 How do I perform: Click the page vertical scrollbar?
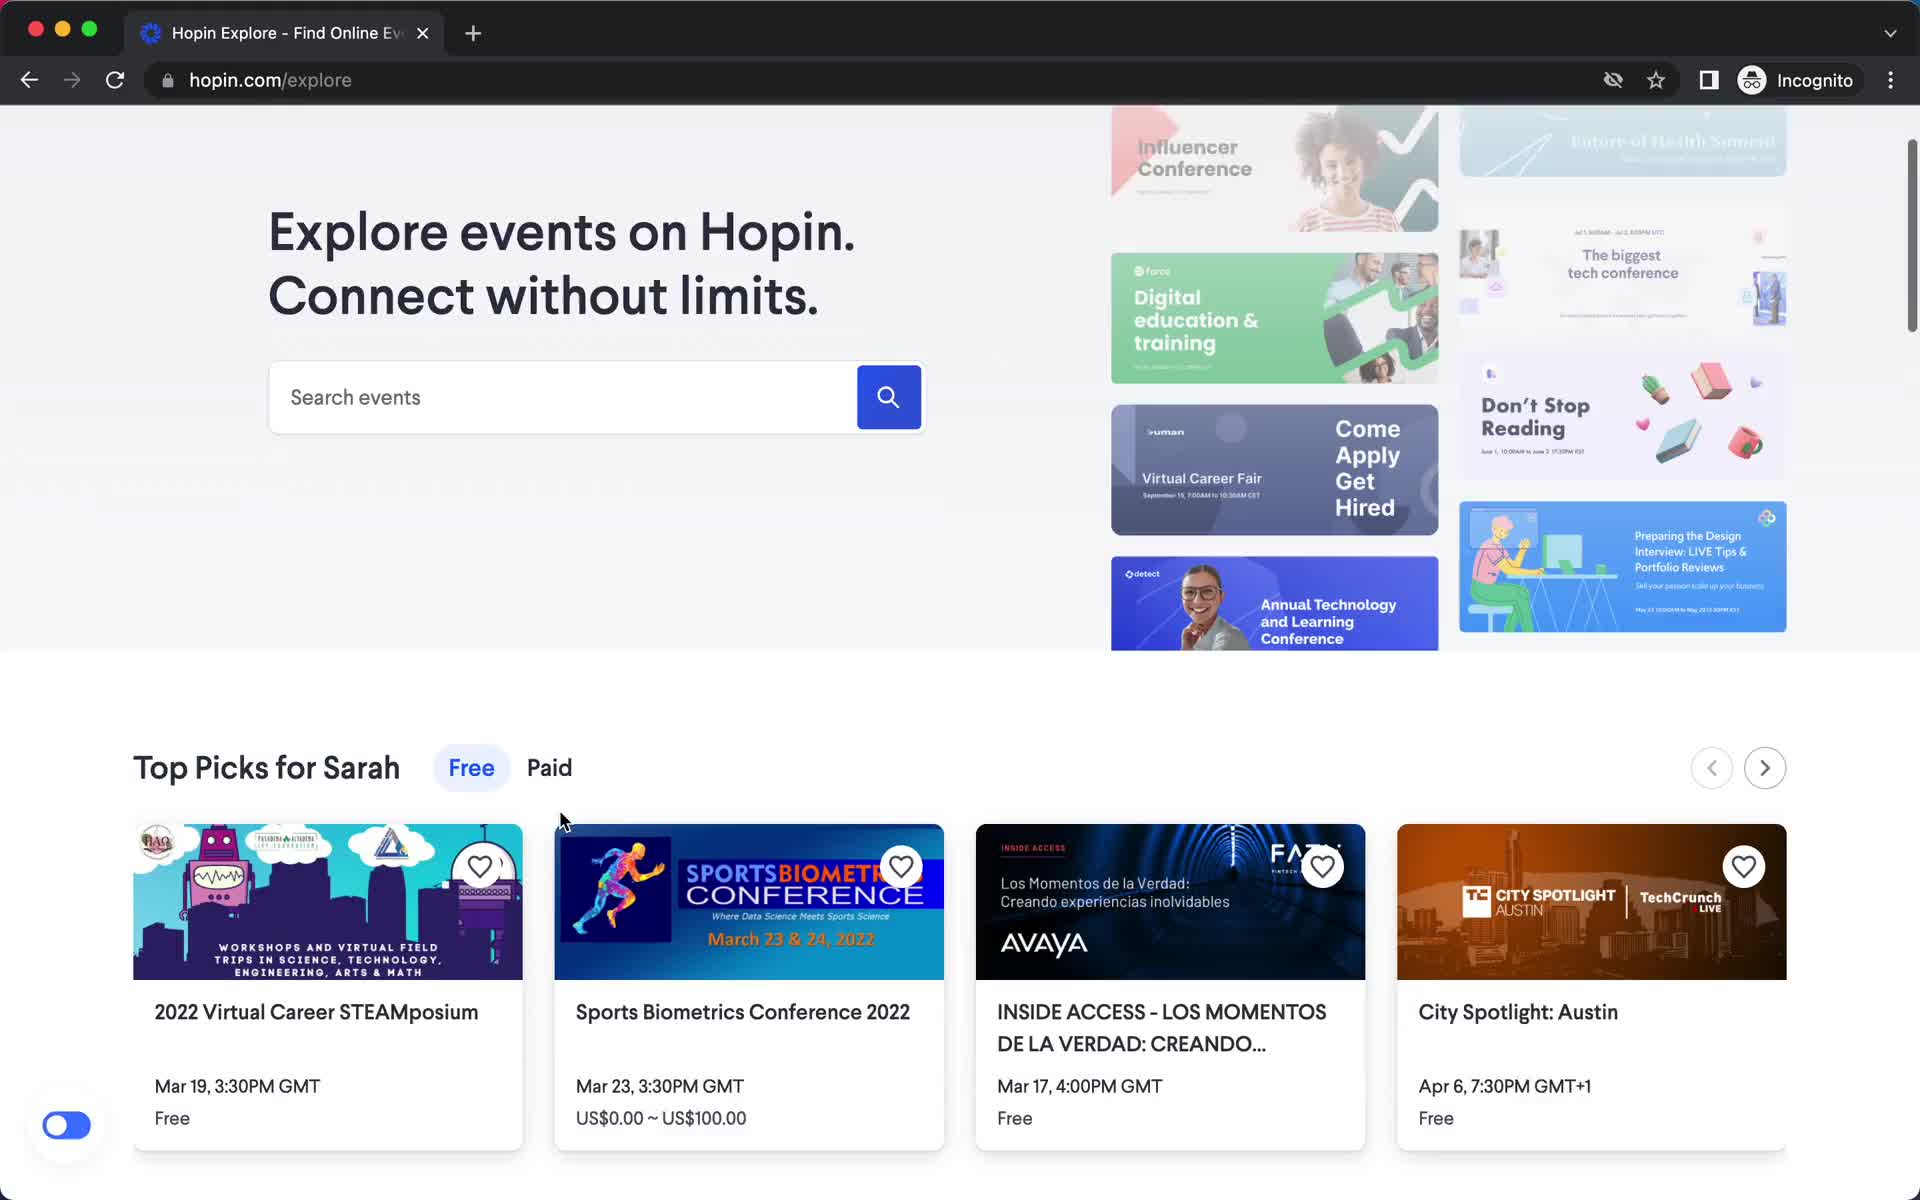click(1912, 236)
